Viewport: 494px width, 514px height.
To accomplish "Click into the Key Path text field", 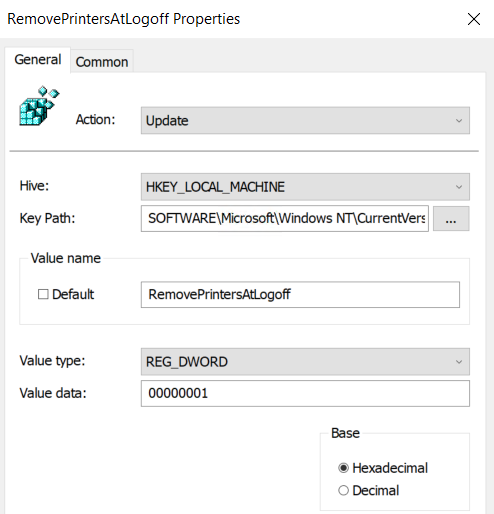I will [285, 219].
